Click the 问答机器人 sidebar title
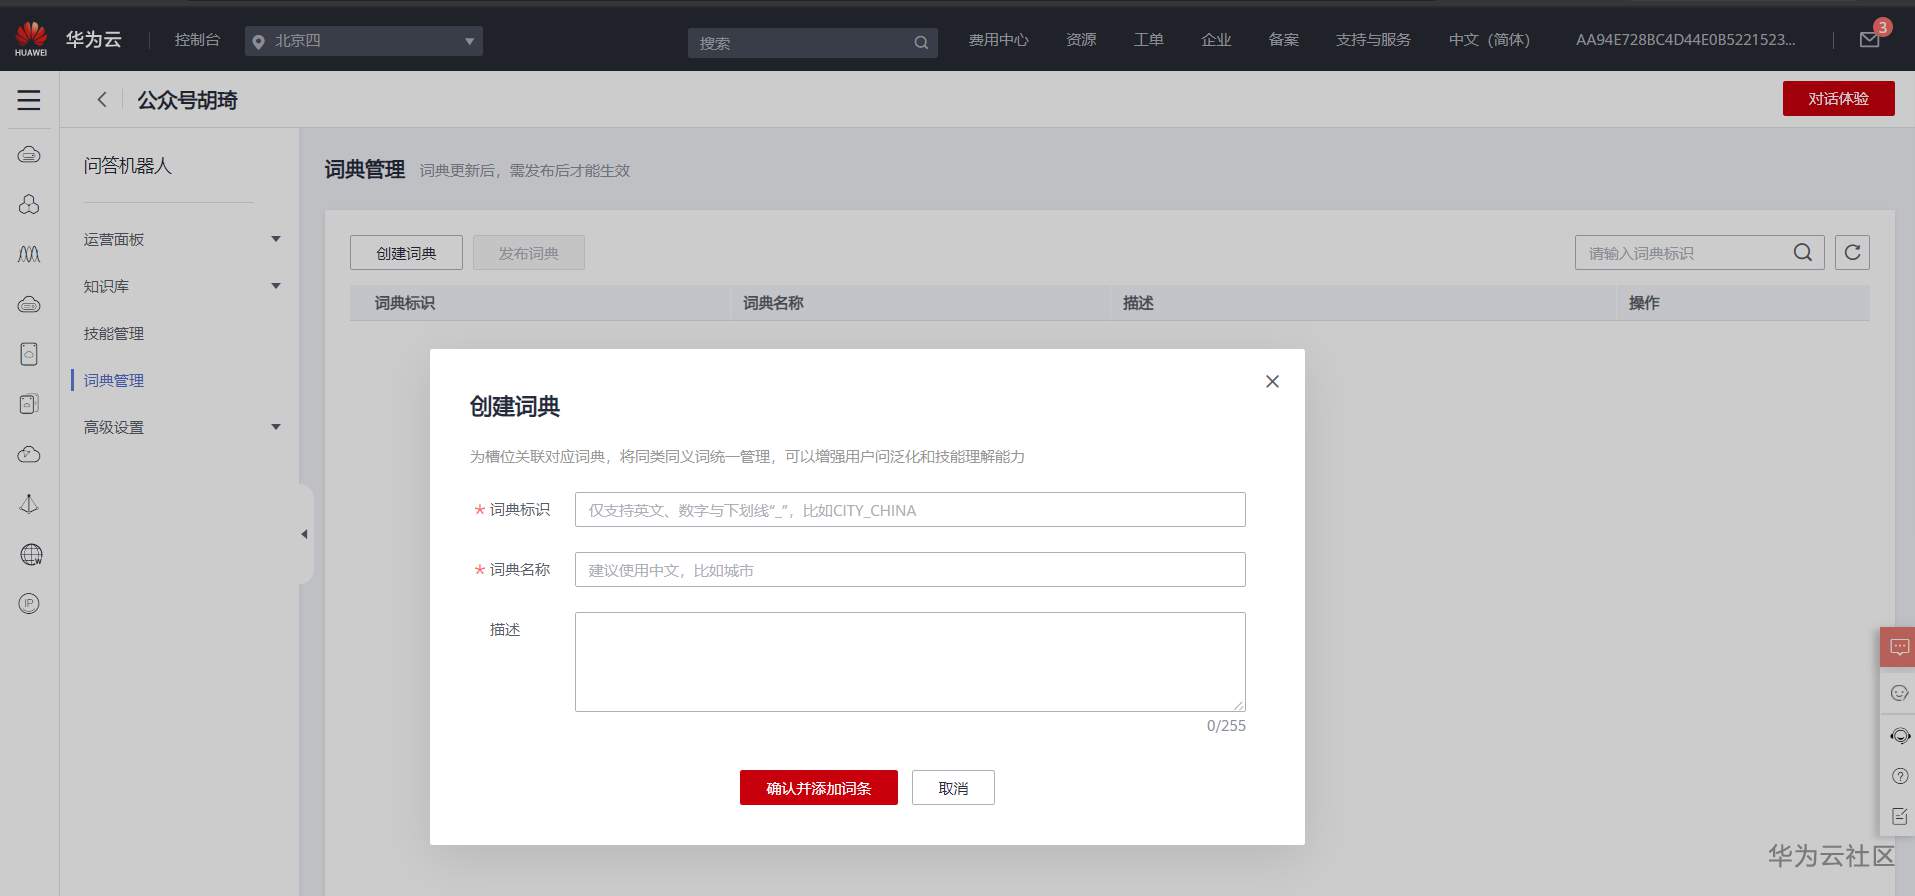Image resolution: width=1915 pixels, height=896 pixels. [x=128, y=166]
